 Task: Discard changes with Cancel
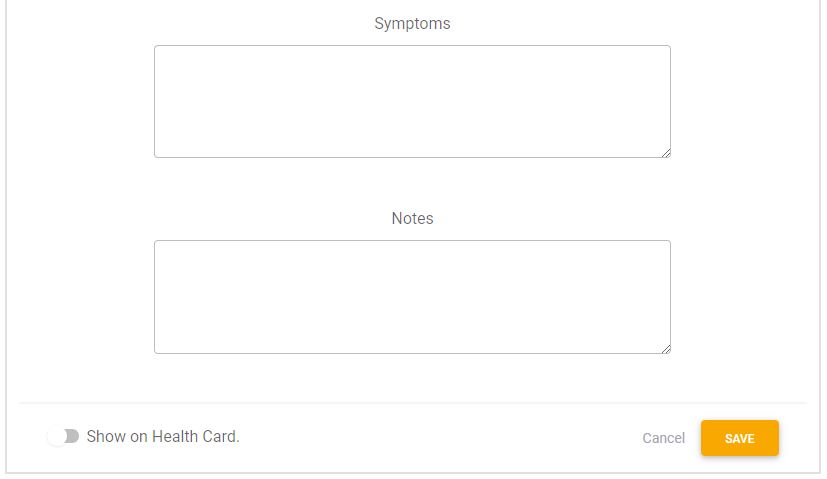point(663,438)
